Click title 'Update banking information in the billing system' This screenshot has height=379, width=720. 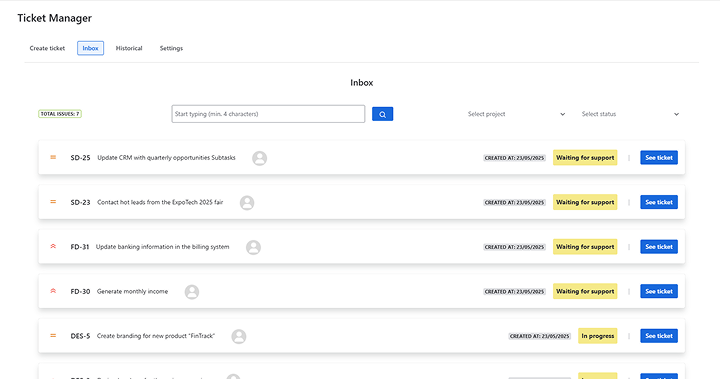click(163, 247)
